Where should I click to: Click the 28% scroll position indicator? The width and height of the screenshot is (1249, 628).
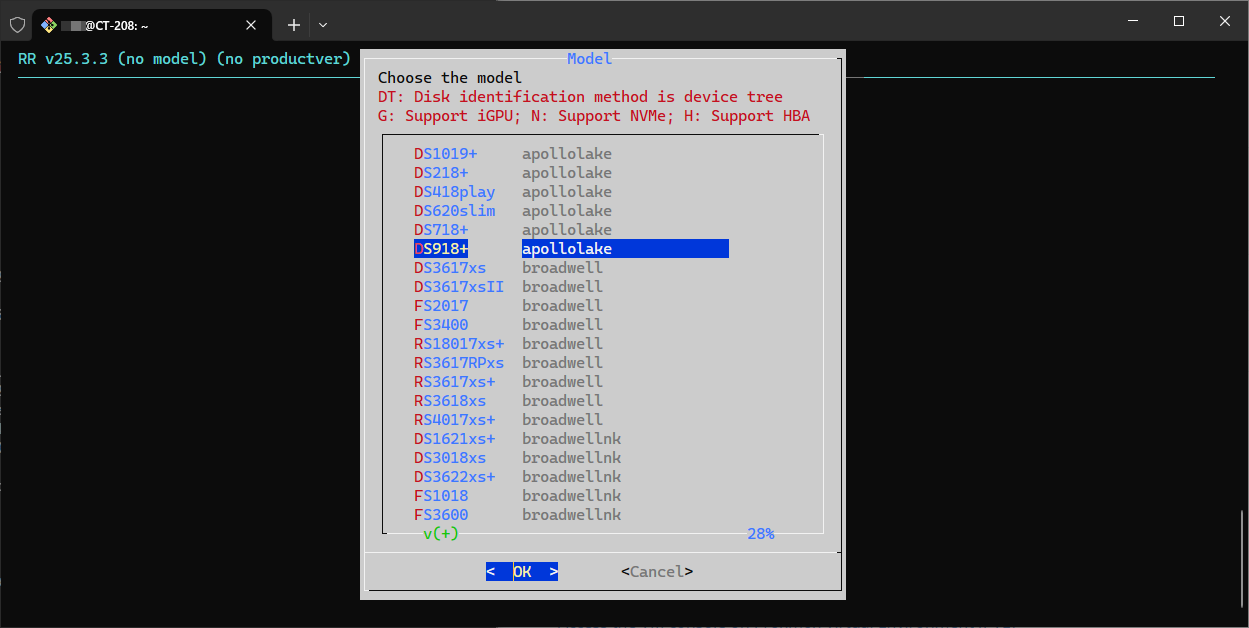(760, 534)
